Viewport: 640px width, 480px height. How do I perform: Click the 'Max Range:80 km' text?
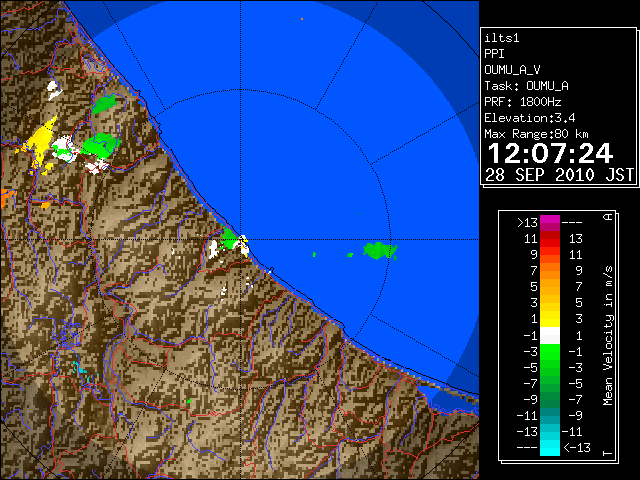pyautogui.click(x=536, y=134)
